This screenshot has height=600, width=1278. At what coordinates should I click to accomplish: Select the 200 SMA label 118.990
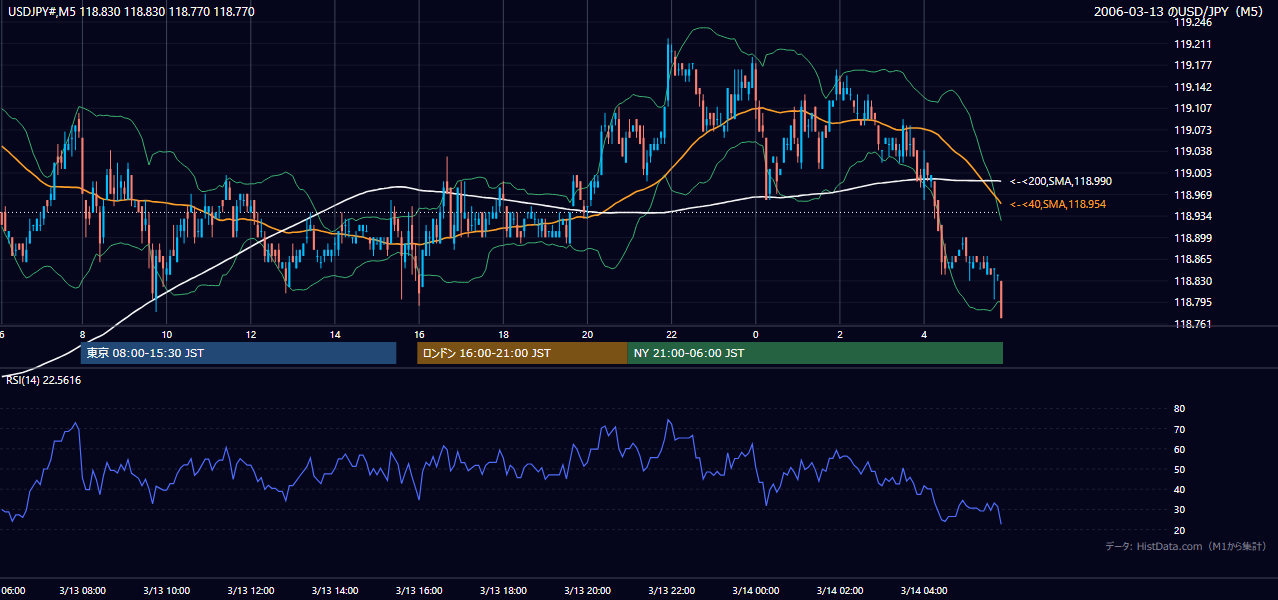coord(1061,181)
